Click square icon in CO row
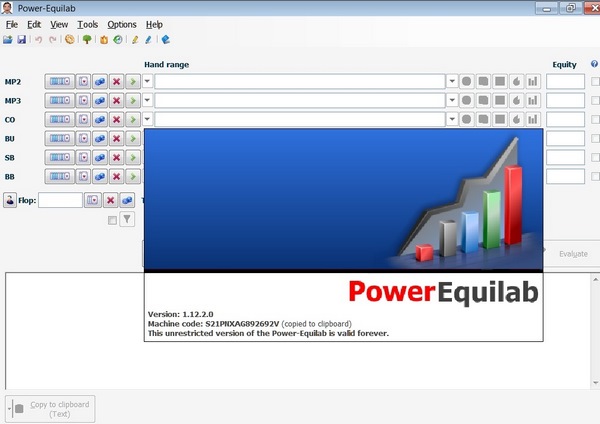600x424 pixels. tap(500, 119)
